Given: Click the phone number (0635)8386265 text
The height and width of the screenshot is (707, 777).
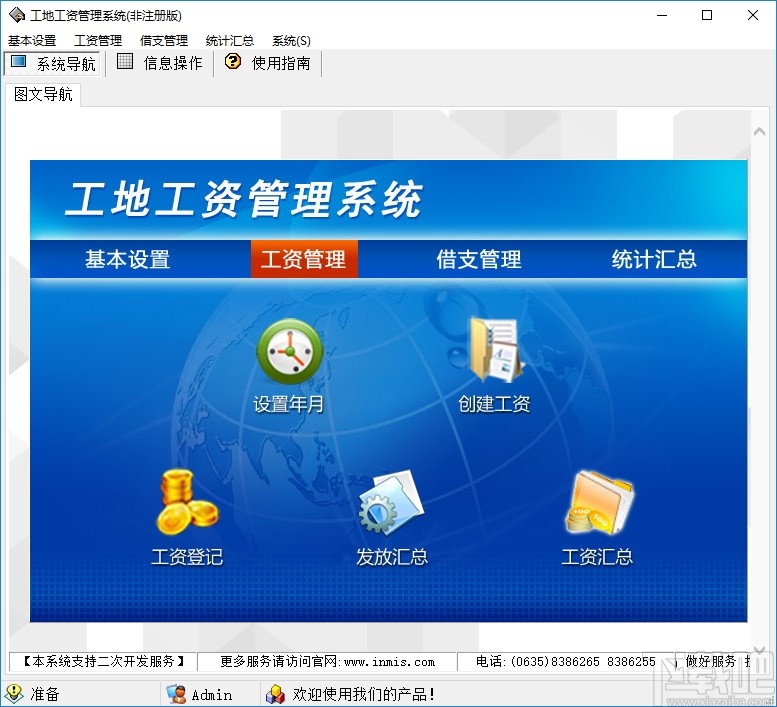Looking at the screenshot, I should [x=555, y=662].
